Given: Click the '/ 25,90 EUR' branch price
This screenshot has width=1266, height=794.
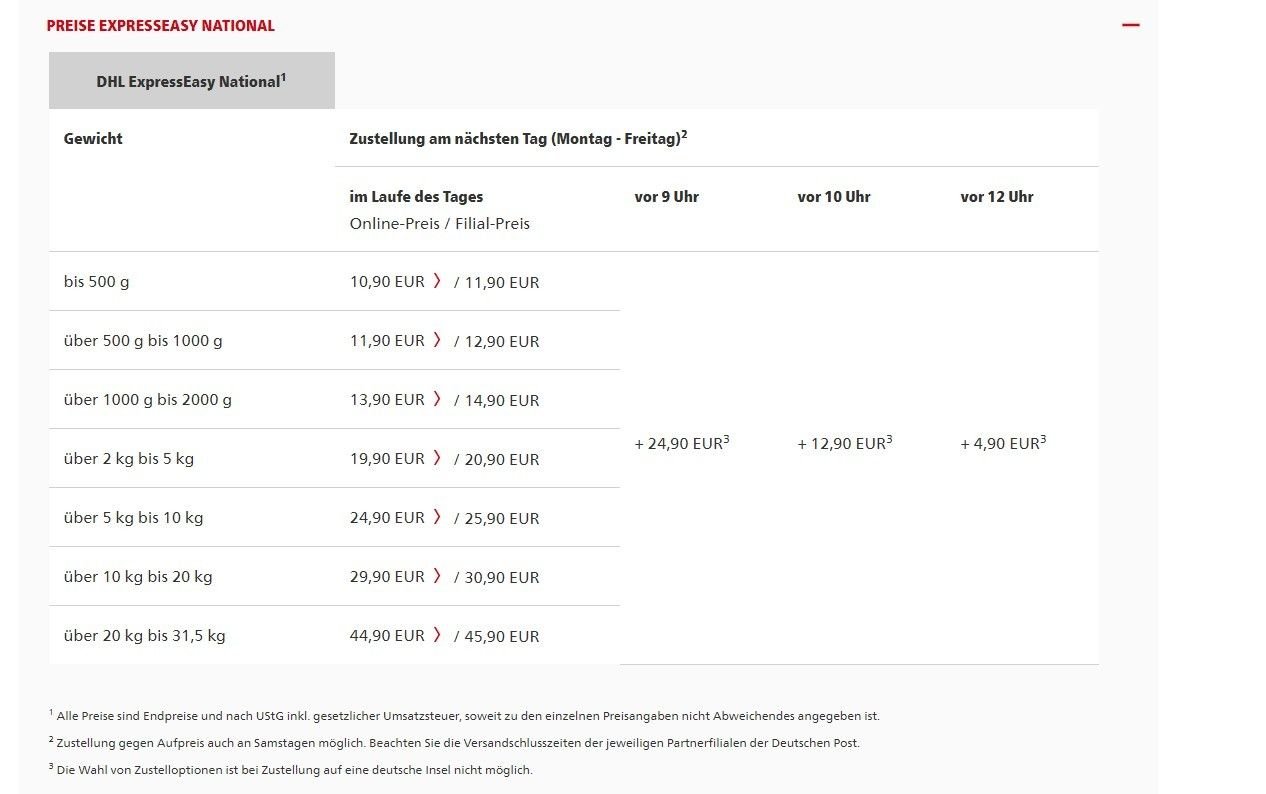Looking at the screenshot, I should [x=496, y=519].
